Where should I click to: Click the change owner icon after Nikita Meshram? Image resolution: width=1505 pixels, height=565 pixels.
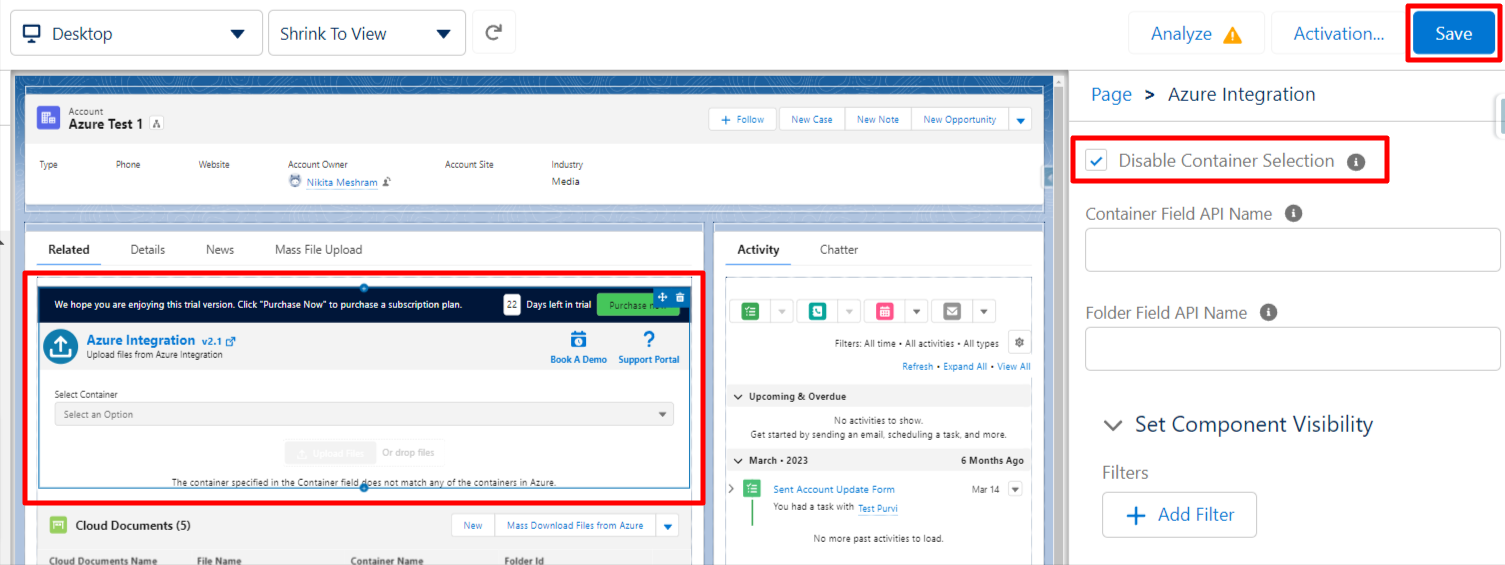point(386,182)
